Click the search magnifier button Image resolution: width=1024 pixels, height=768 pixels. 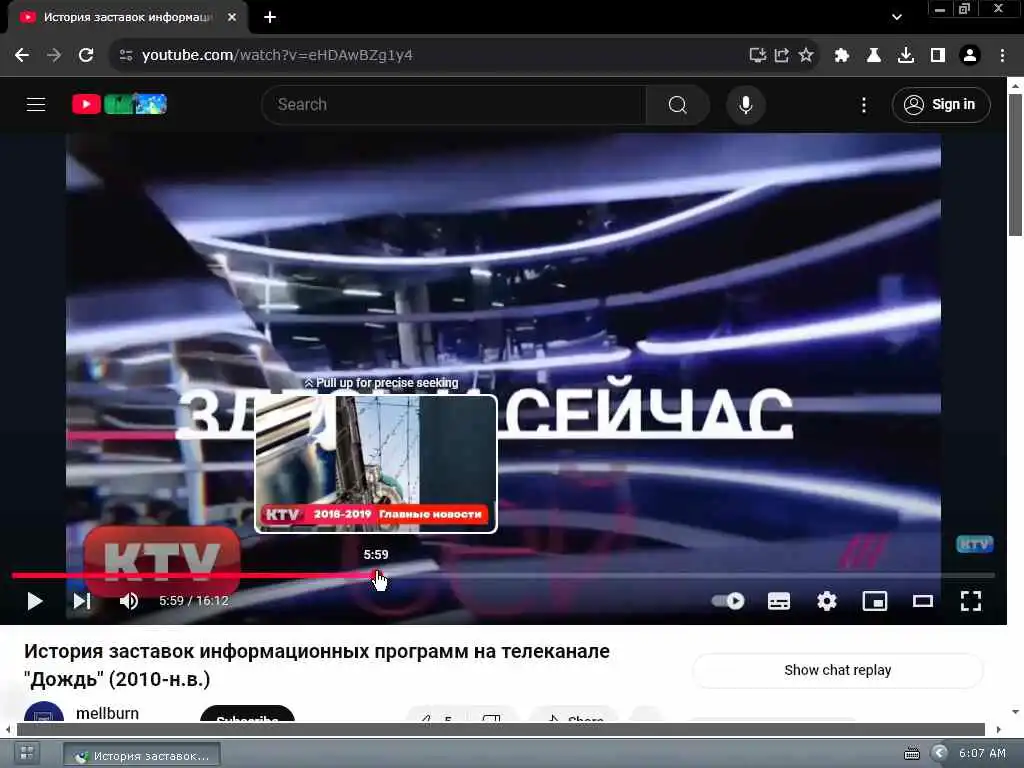(678, 104)
